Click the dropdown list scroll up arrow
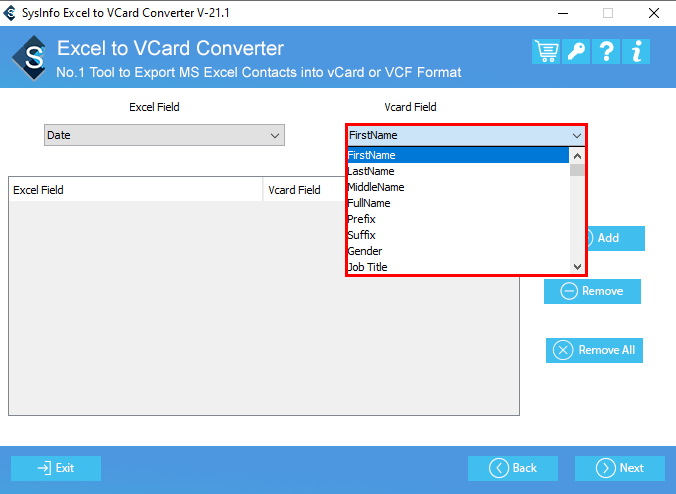The width and height of the screenshot is (676, 494). pos(577,156)
